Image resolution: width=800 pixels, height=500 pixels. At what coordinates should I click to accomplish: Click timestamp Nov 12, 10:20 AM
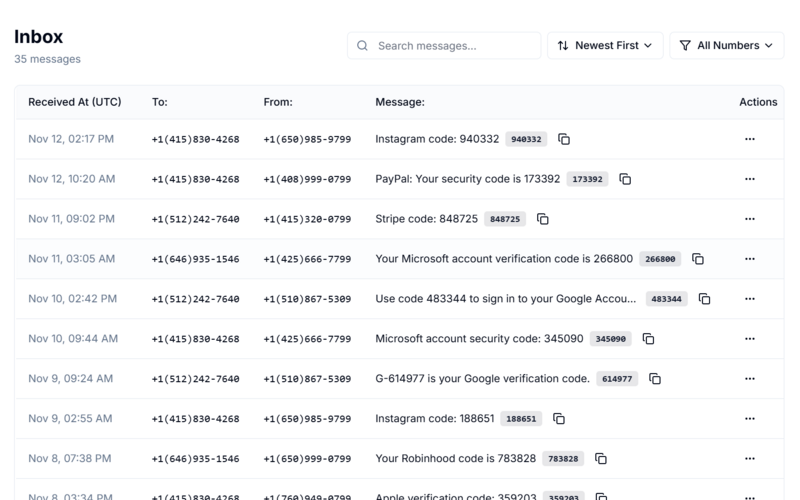[x=71, y=179]
